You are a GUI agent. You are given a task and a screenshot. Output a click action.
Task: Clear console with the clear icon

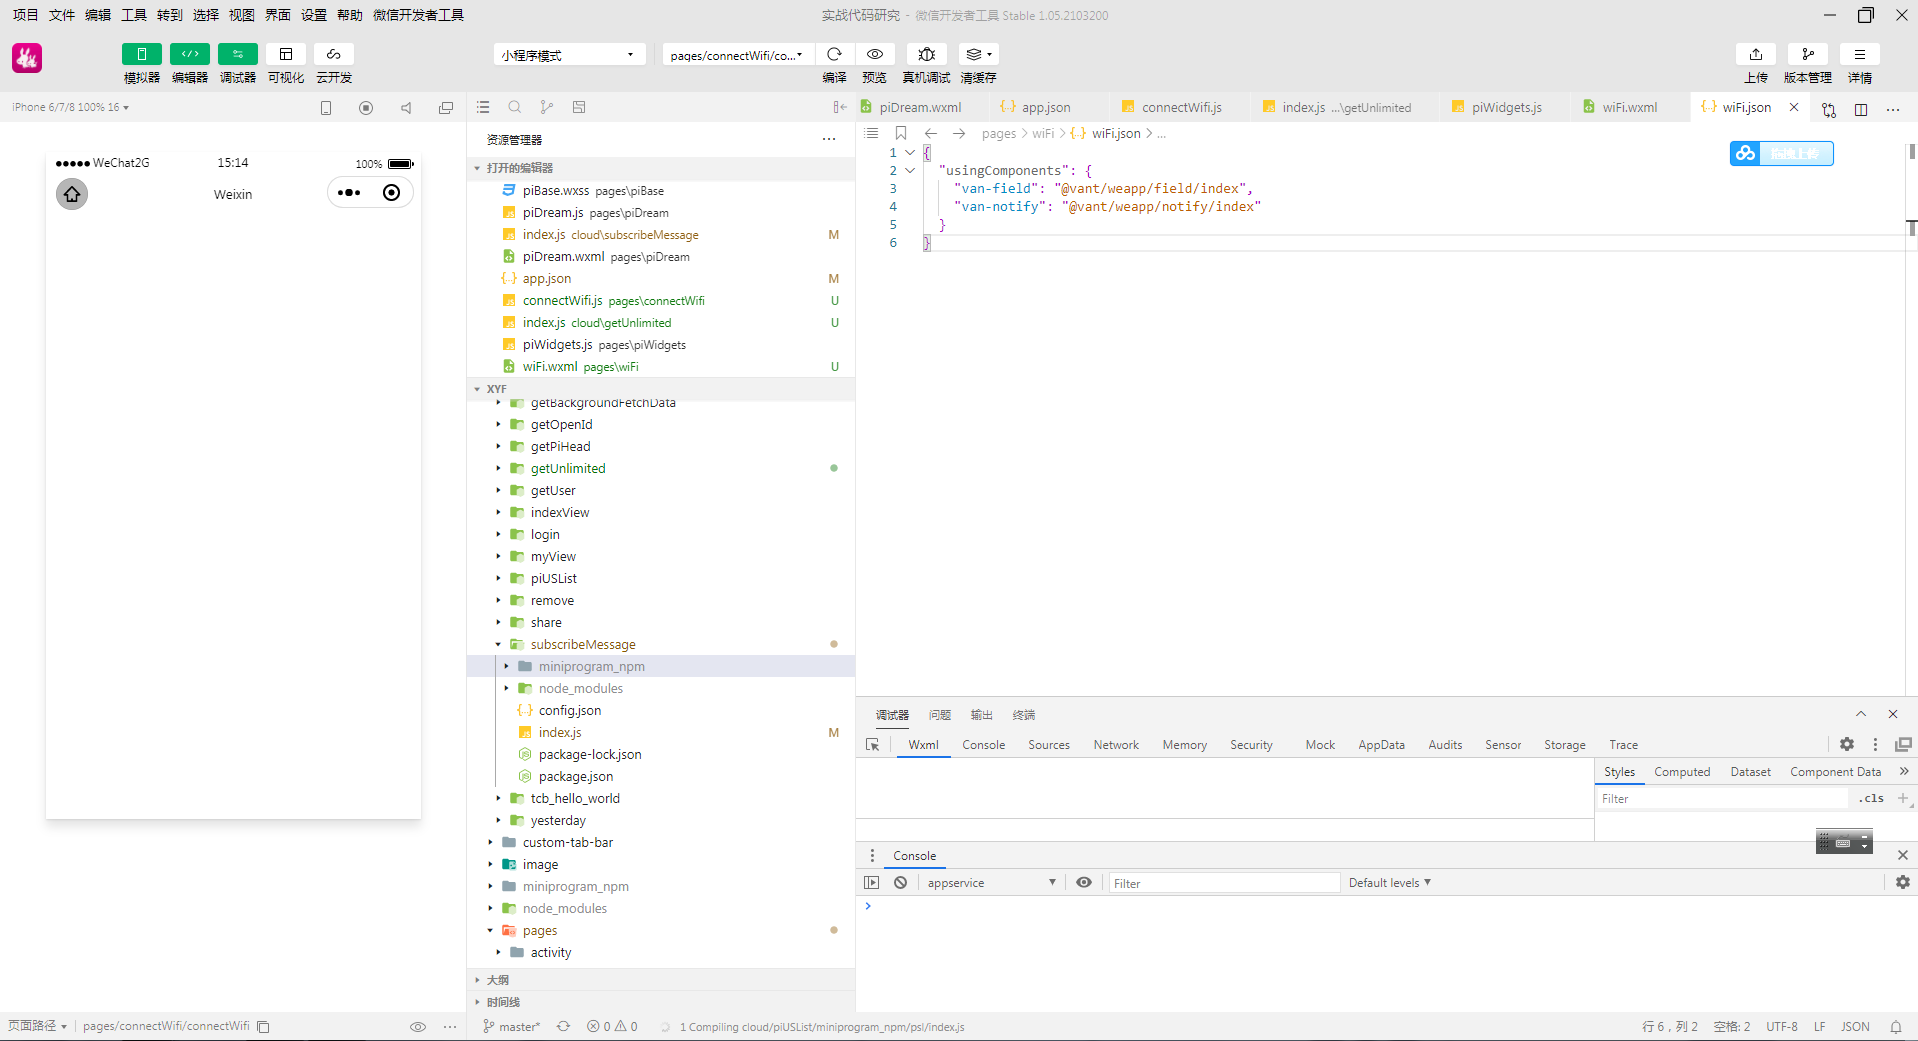tap(901, 883)
